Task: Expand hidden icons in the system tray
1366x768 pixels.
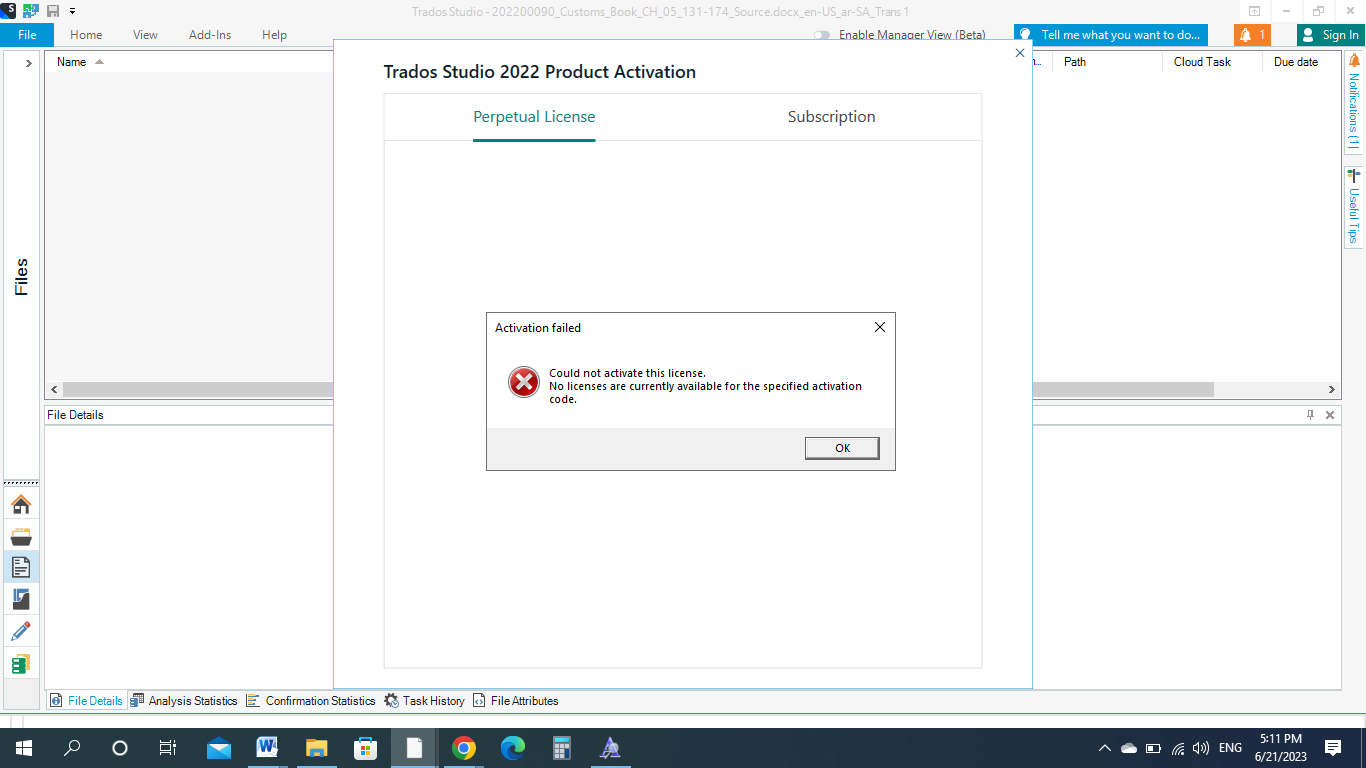Action: tap(1104, 747)
